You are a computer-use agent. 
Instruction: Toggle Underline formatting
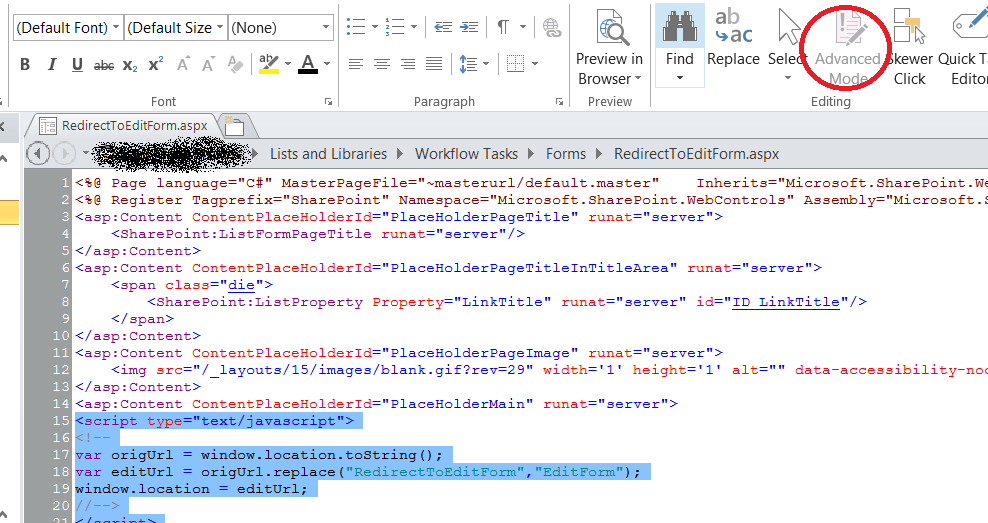coord(78,64)
